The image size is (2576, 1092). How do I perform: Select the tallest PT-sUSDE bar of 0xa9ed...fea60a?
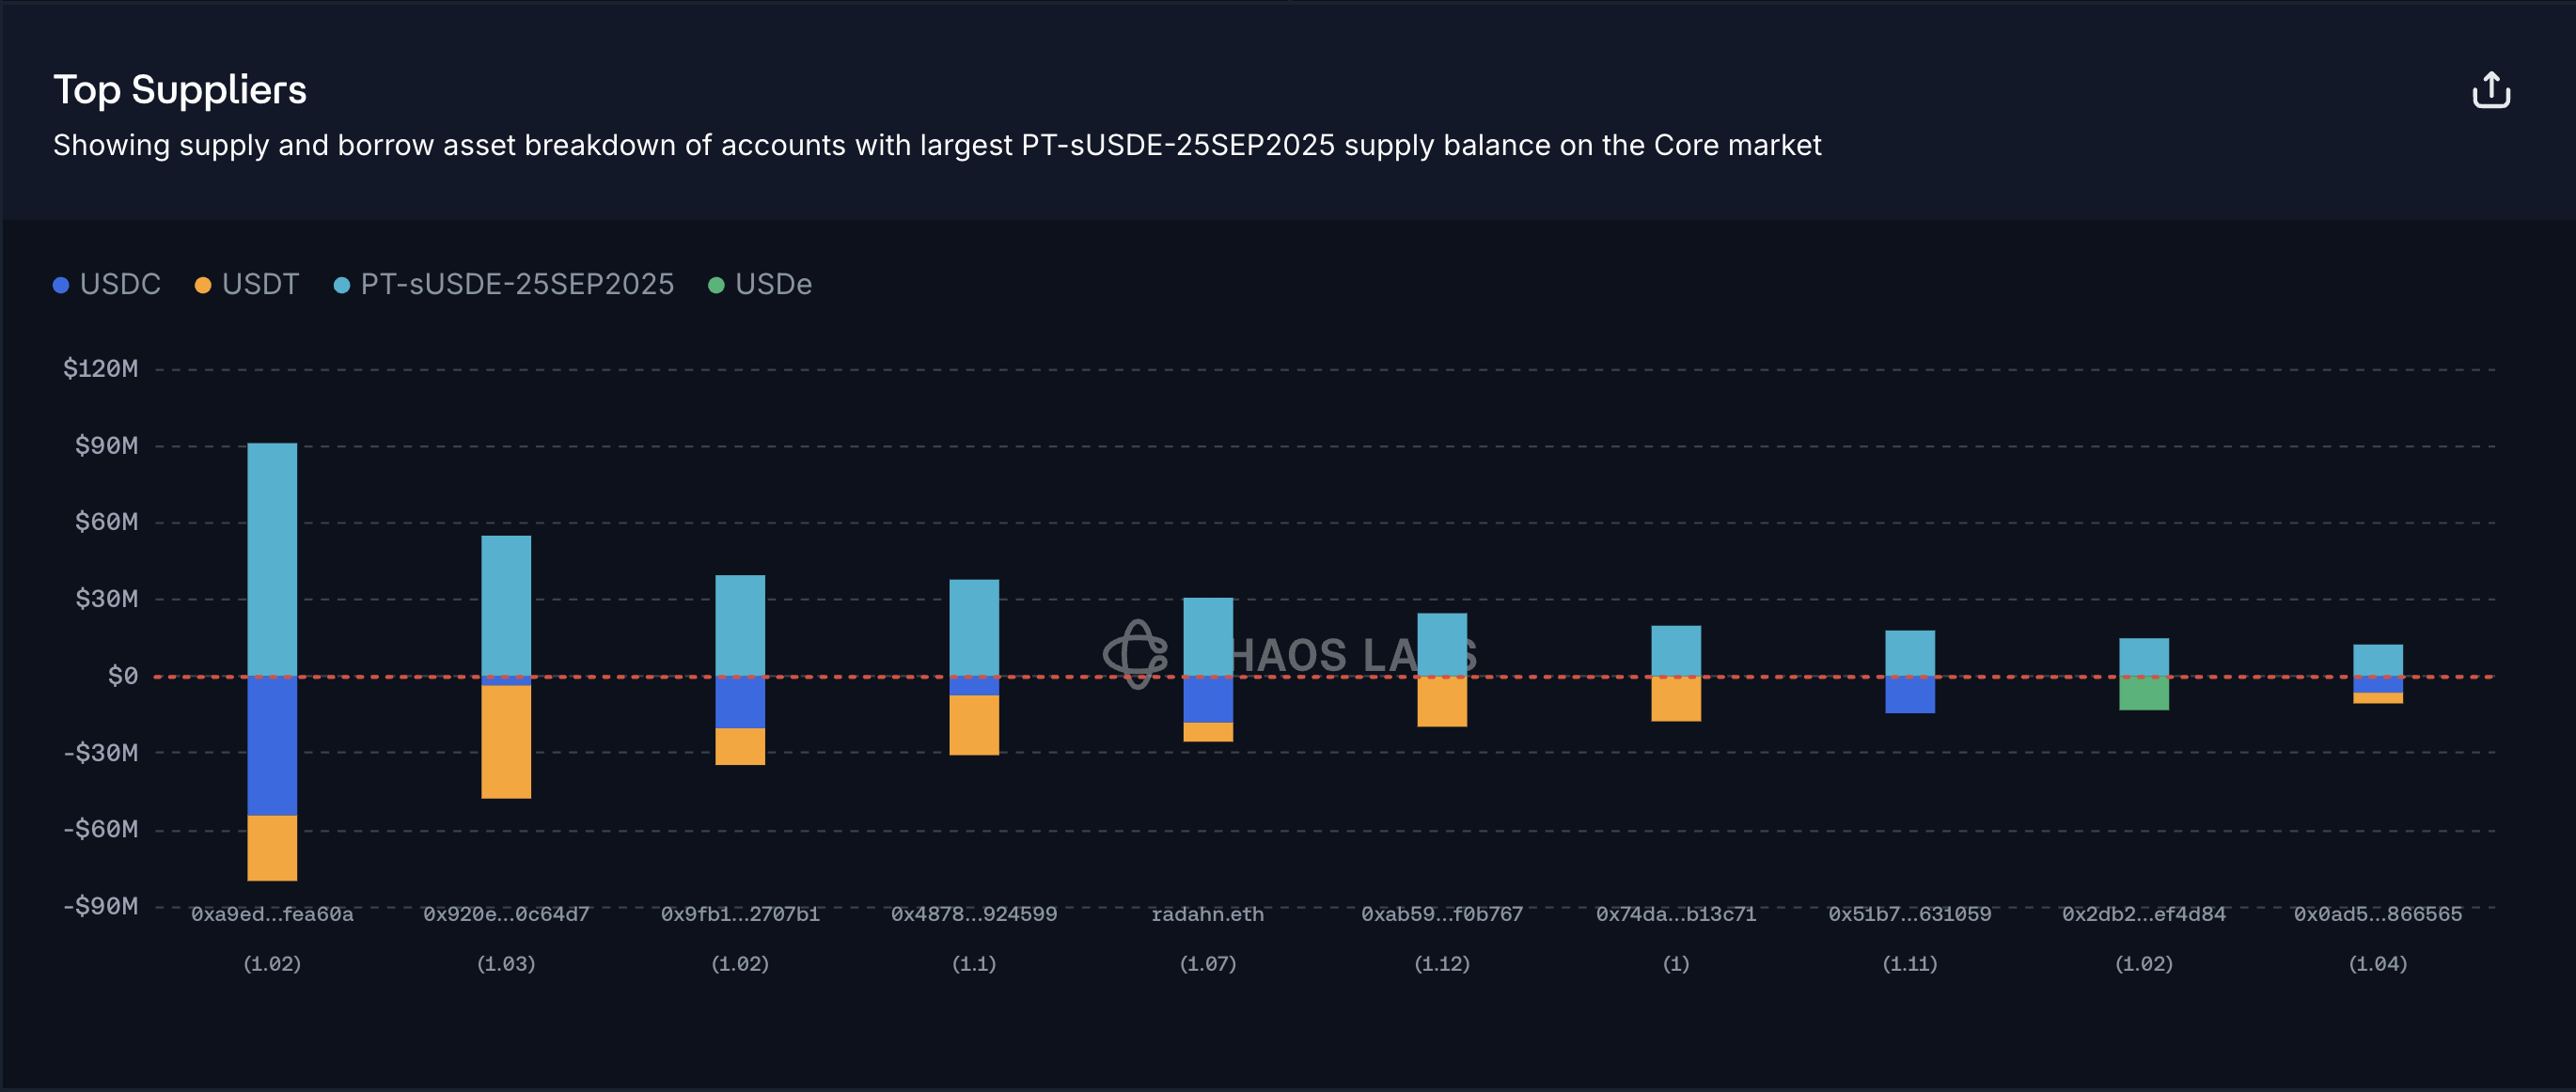272,560
